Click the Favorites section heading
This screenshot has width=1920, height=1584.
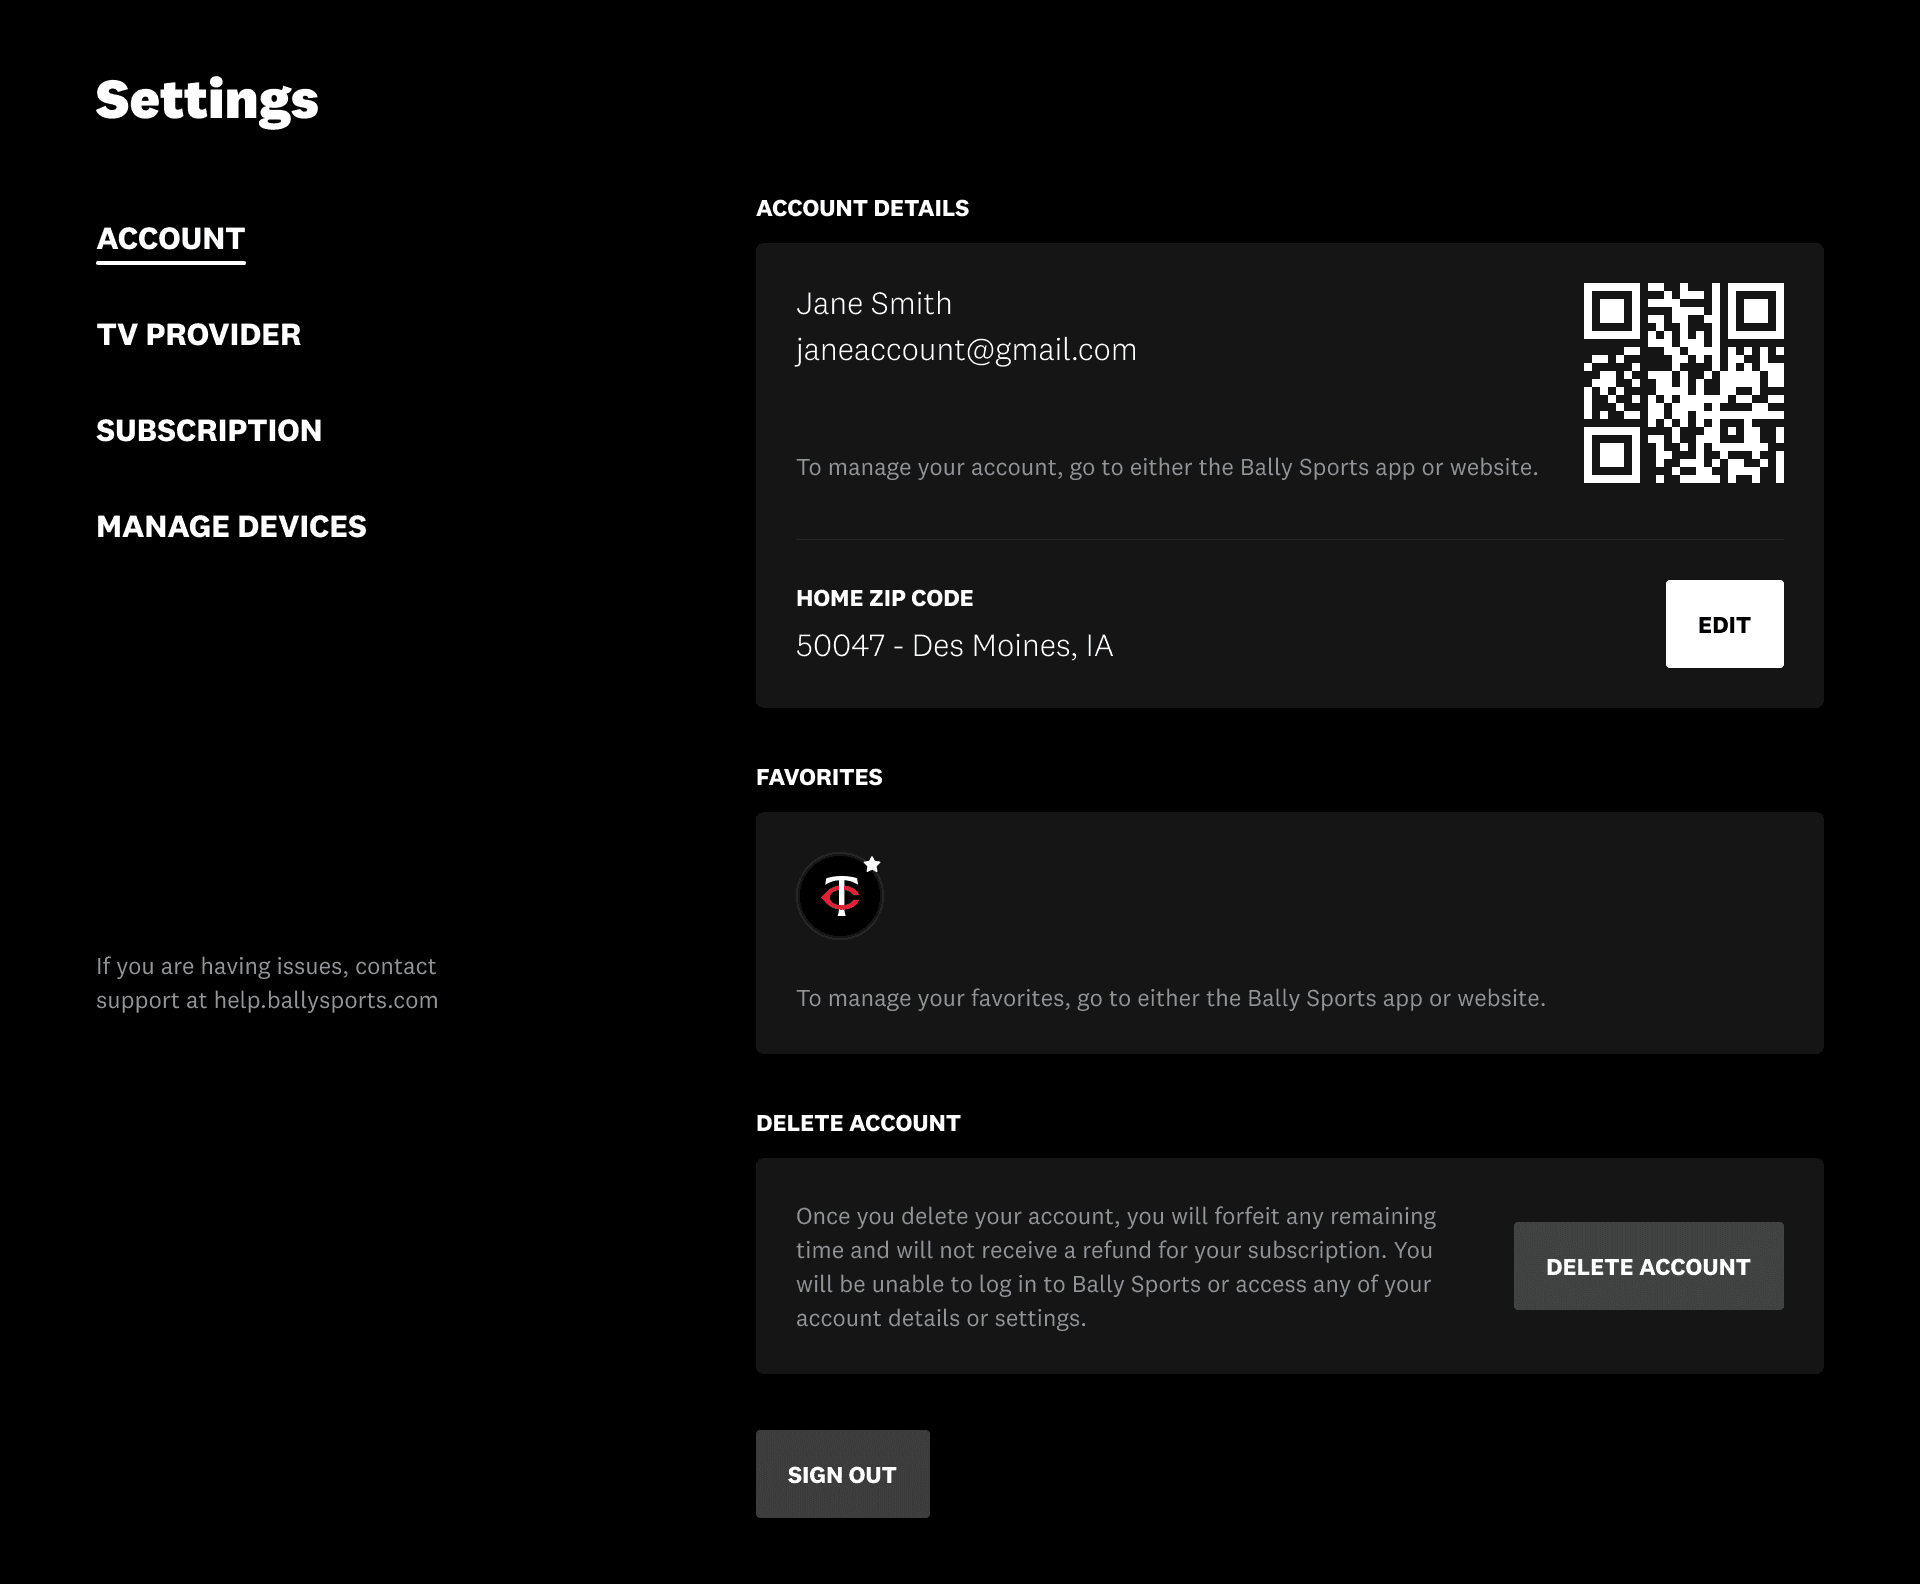[x=819, y=778]
